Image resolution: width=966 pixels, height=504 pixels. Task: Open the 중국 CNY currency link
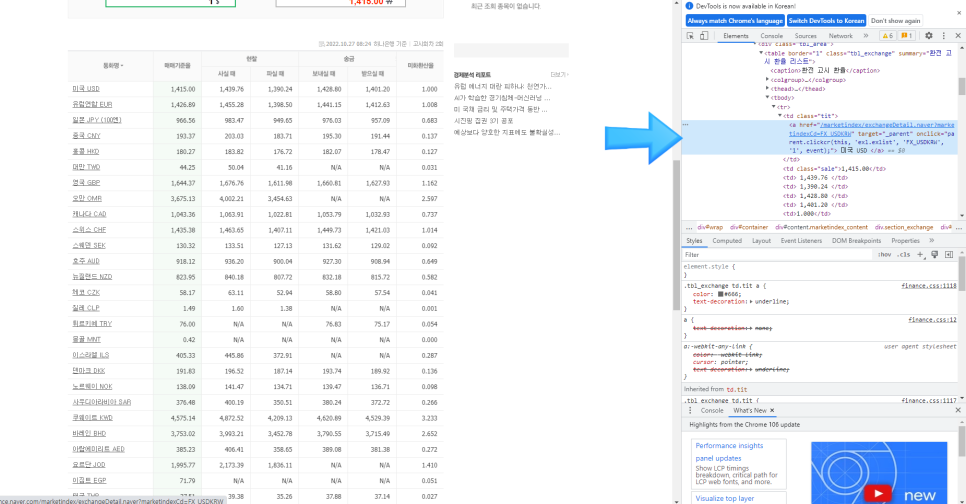point(86,136)
